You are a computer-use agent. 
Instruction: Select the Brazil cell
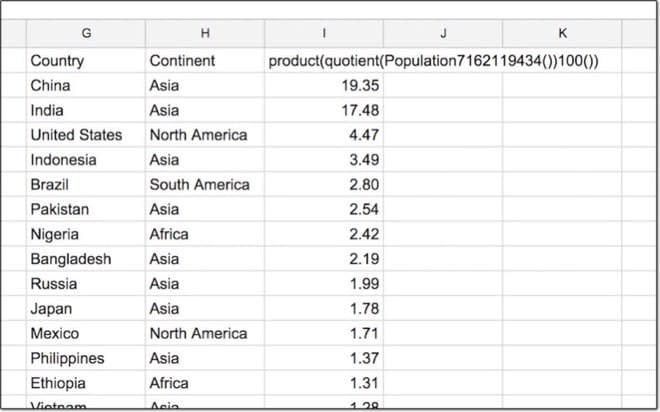click(x=86, y=185)
